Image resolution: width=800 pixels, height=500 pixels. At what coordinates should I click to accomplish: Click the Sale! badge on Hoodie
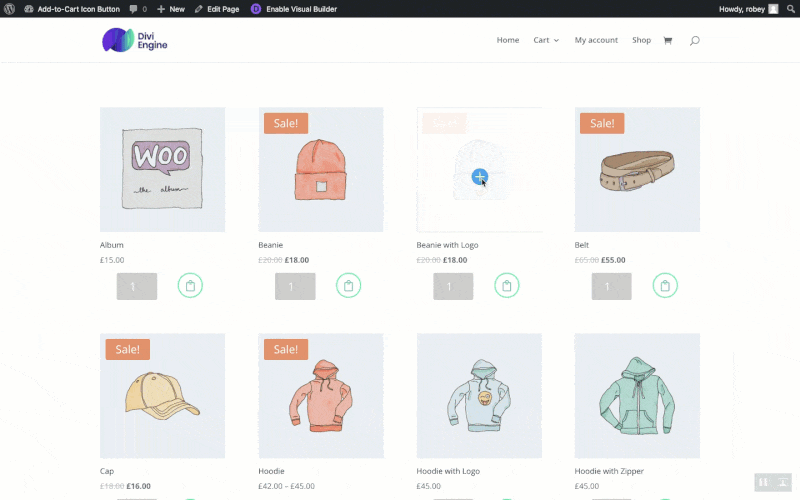point(286,349)
